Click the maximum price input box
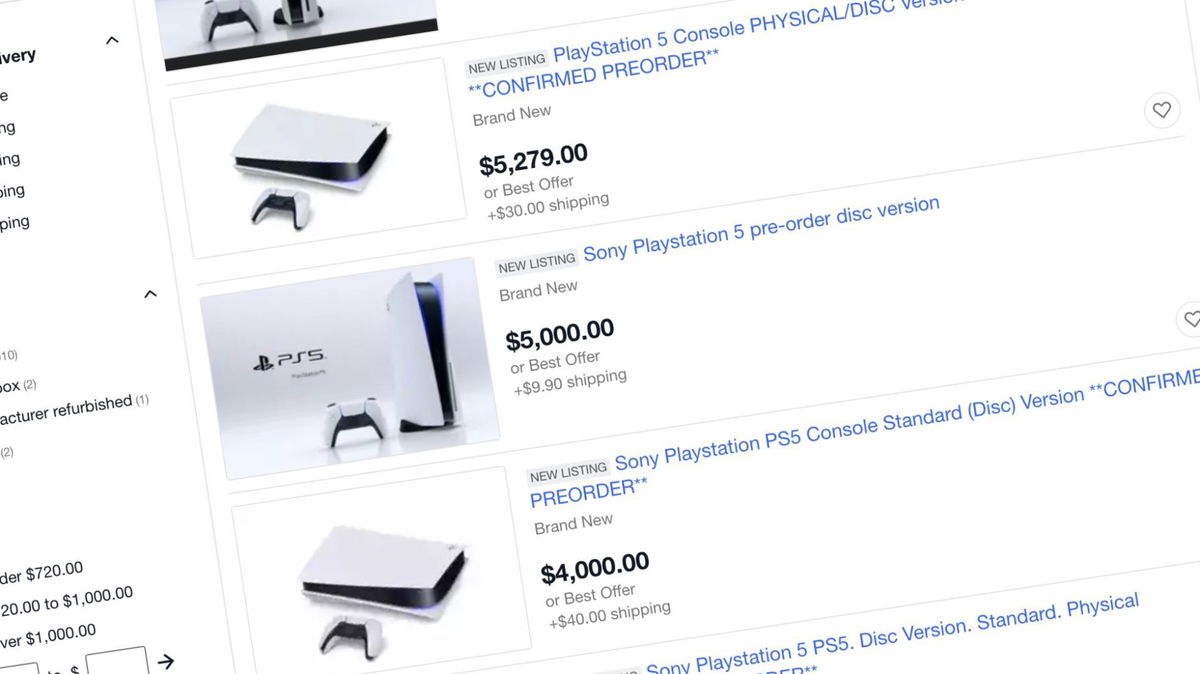The image size is (1200, 674). pyautogui.click(x=117, y=662)
